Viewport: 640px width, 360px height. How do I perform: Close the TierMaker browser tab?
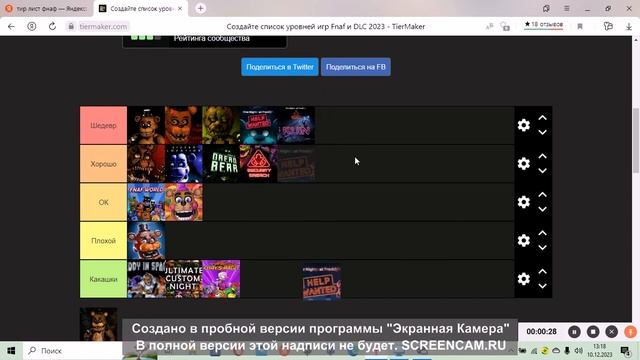pyautogui.click(x=180, y=8)
